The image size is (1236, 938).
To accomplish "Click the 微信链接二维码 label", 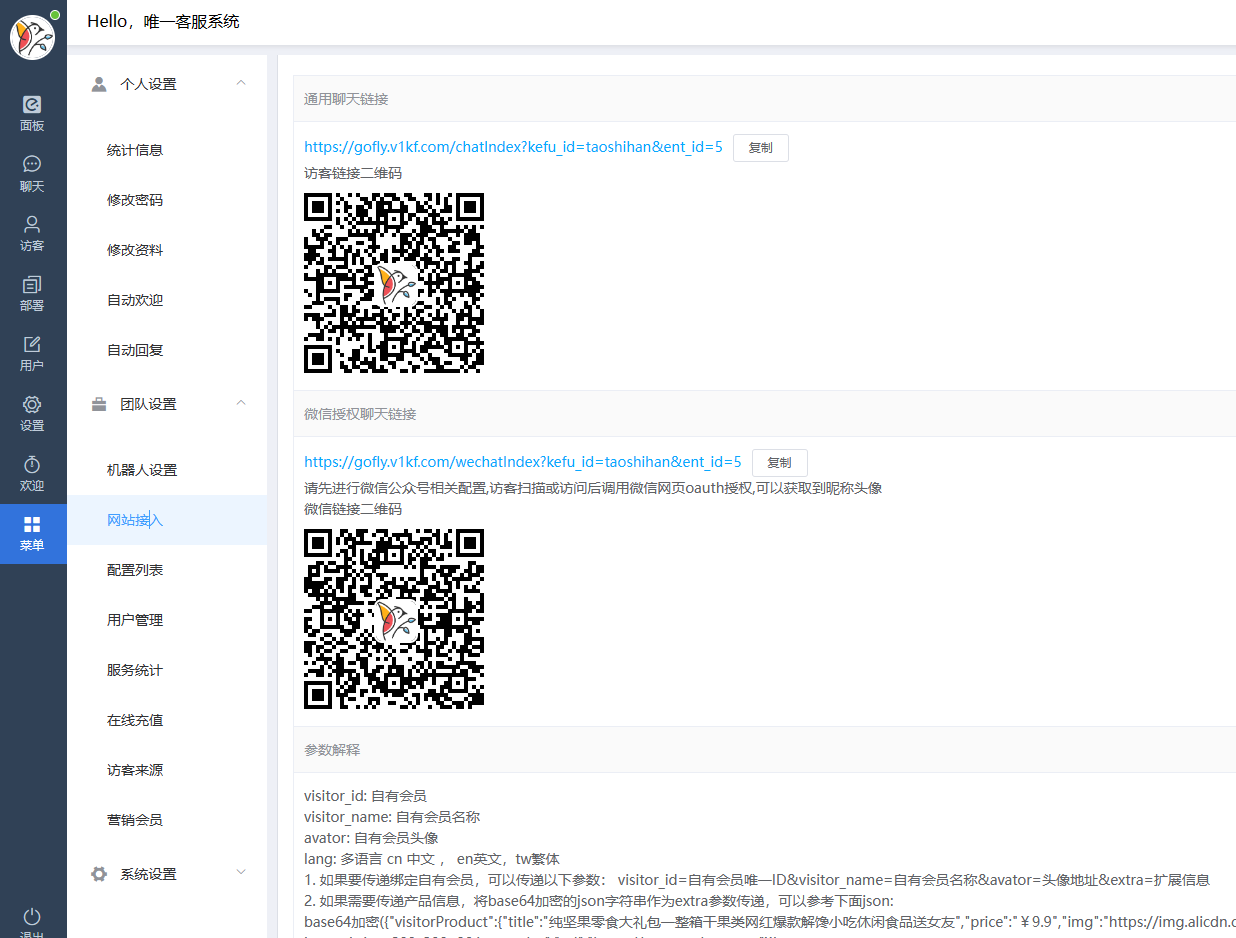I will pyautogui.click(x=353, y=509).
